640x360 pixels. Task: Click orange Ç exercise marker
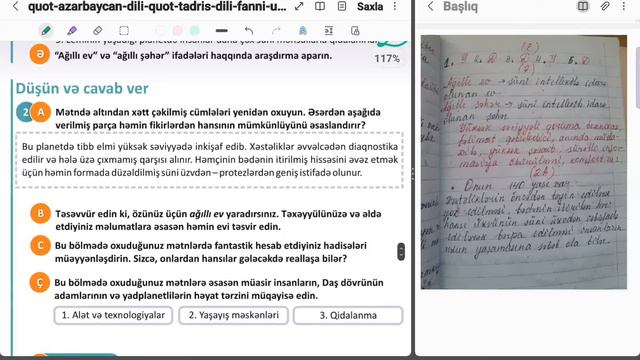(40, 282)
